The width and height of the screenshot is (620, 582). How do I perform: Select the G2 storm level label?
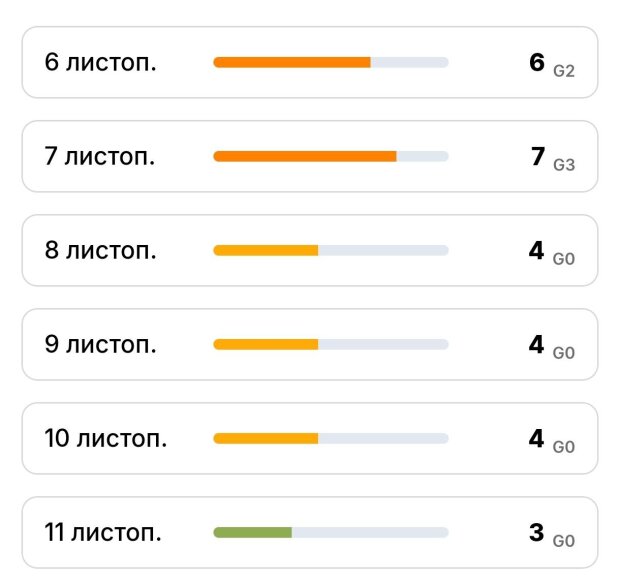(564, 71)
